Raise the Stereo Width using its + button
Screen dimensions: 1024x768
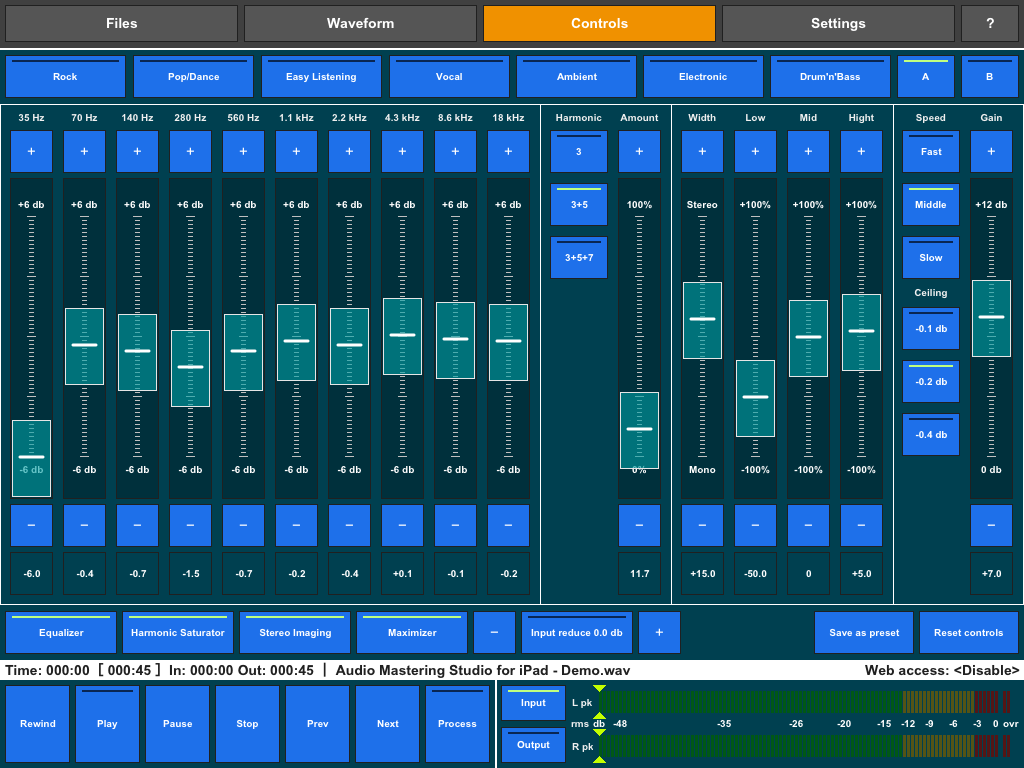pyautogui.click(x=702, y=151)
